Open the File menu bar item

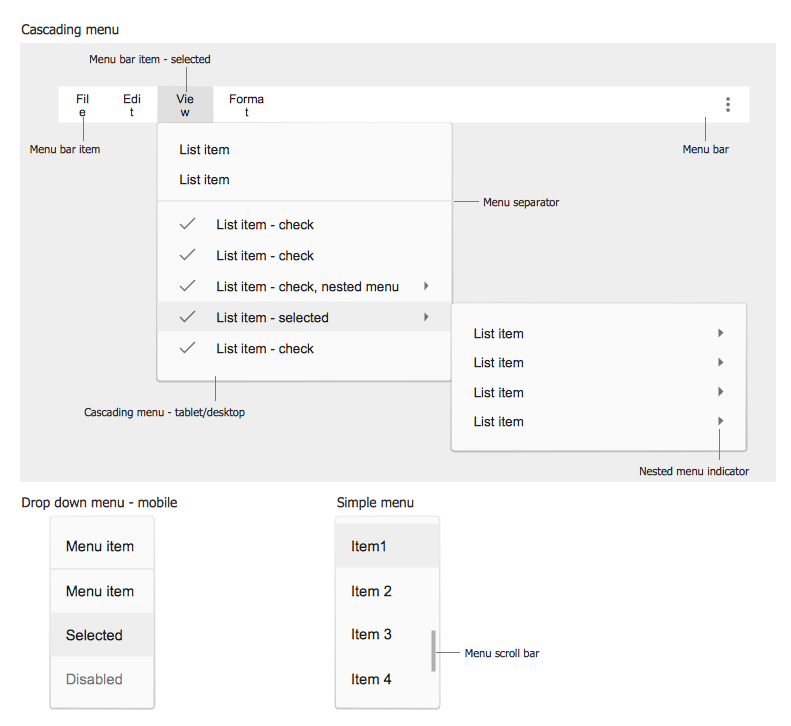(x=82, y=105)
